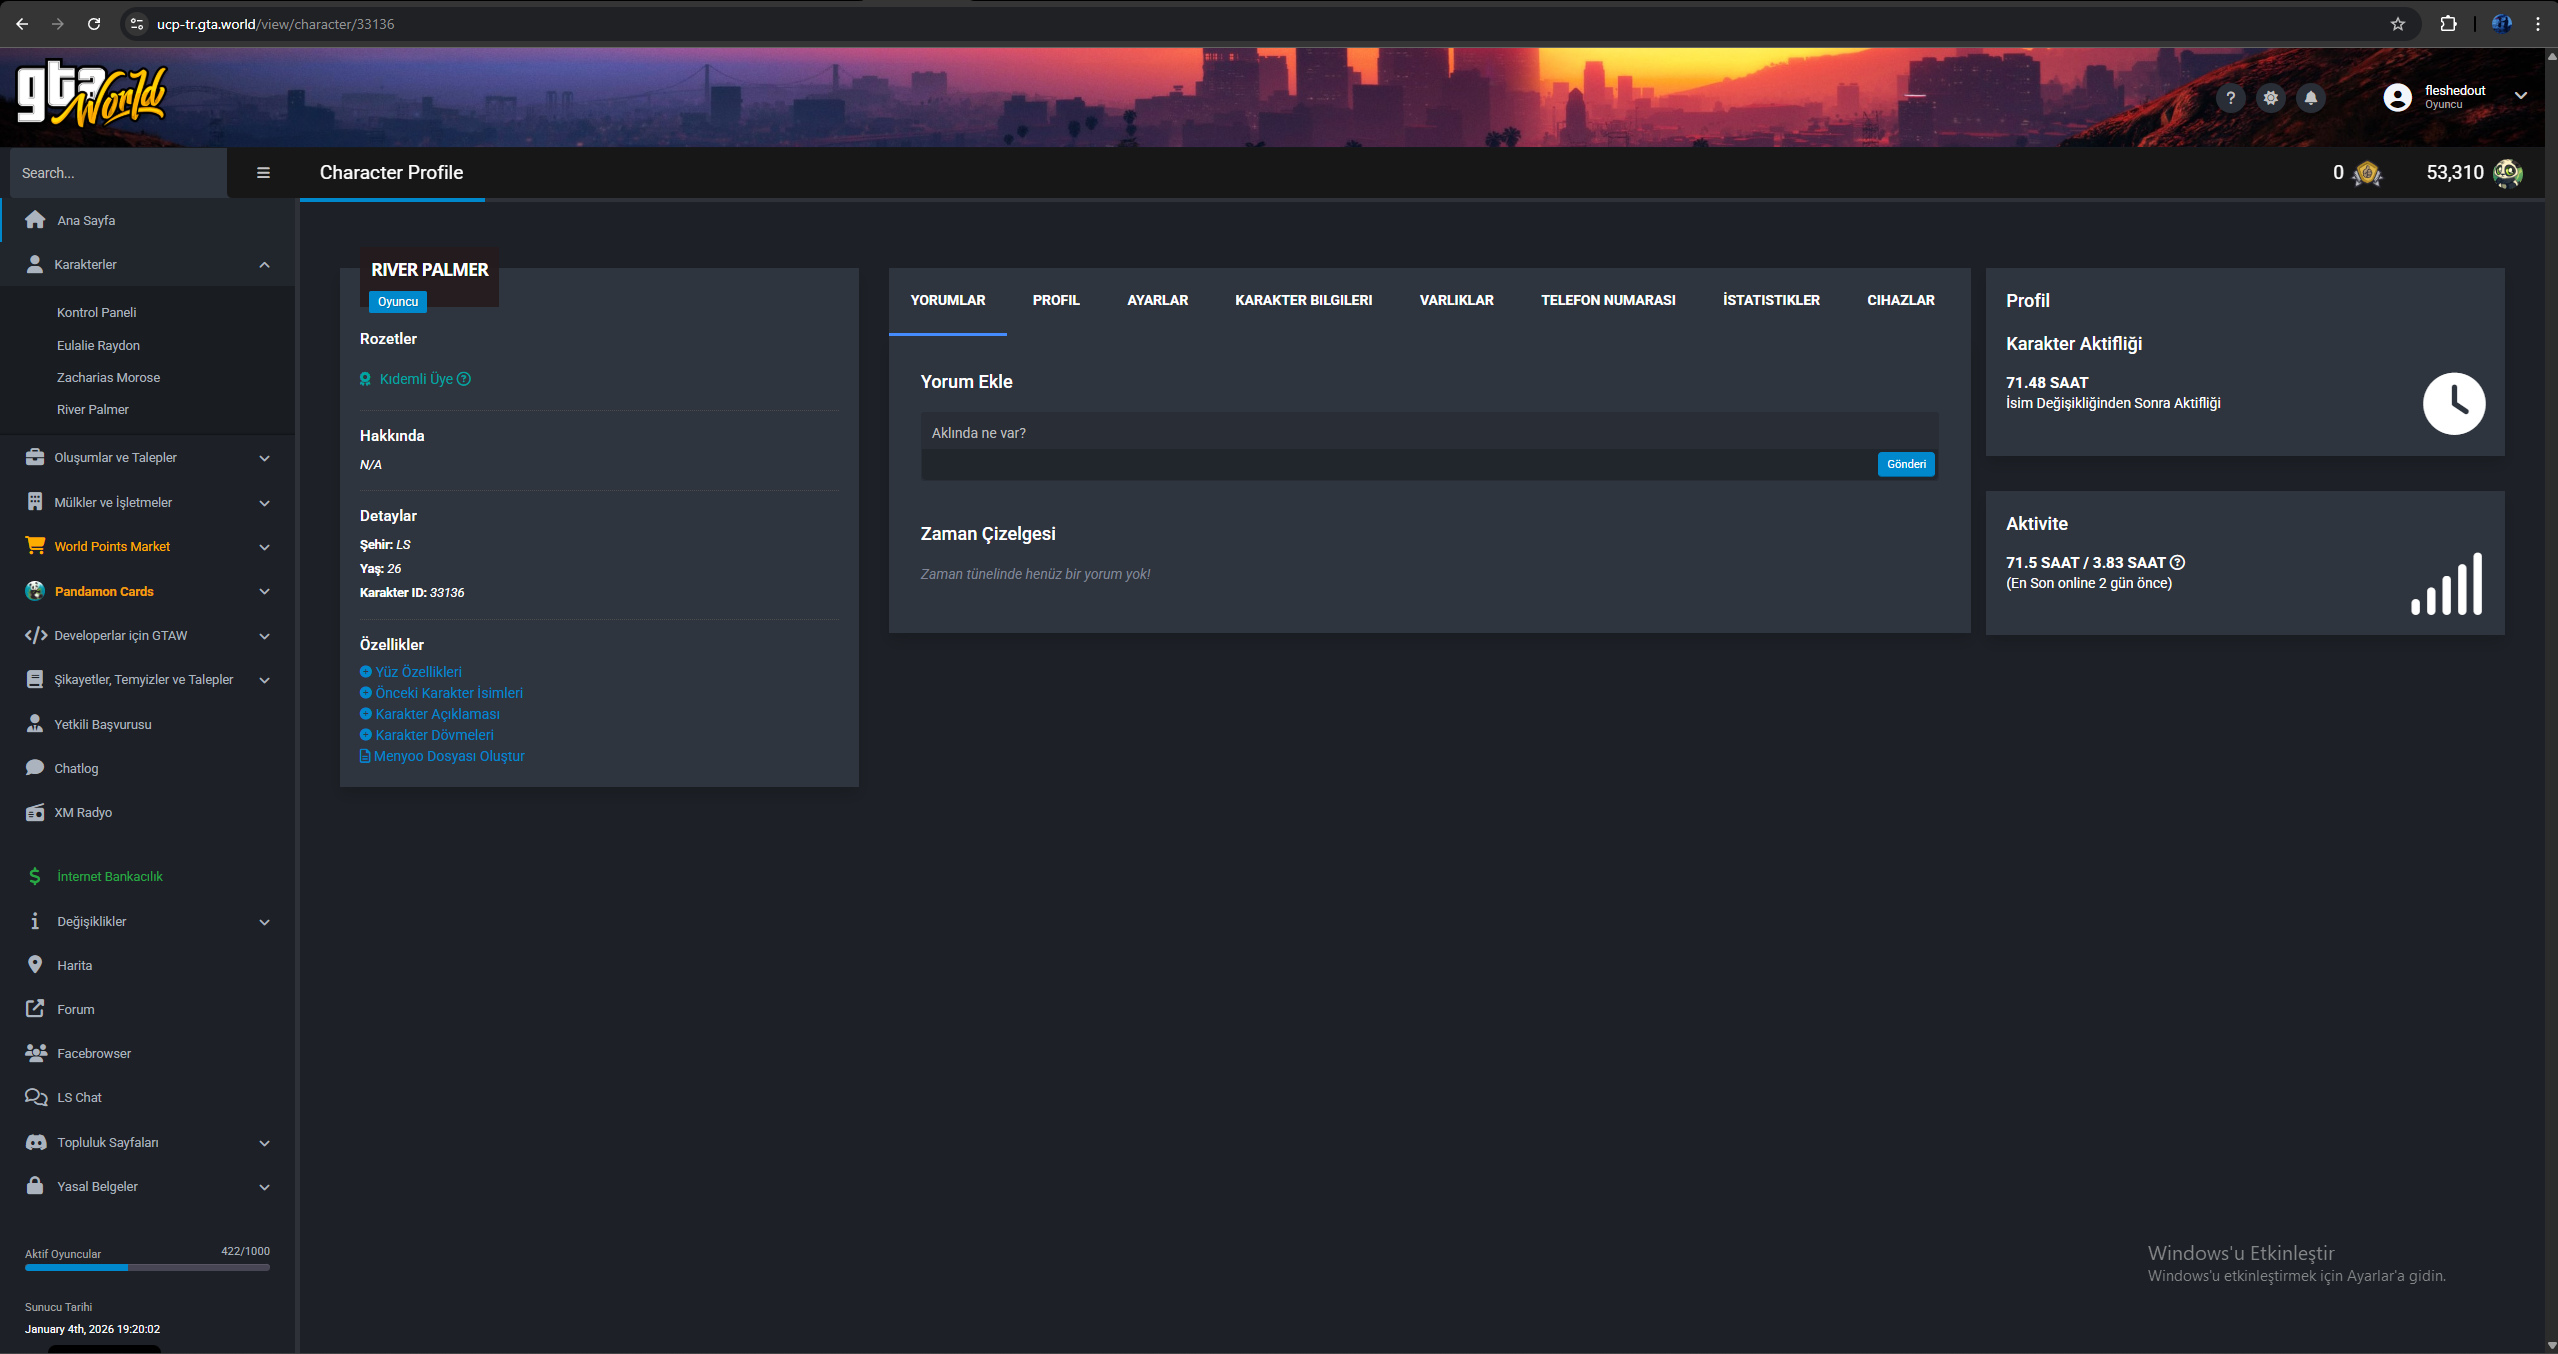Open the browser extensions puzzle icon
The image size is (2558, 1354).
tap(2448, 24)
